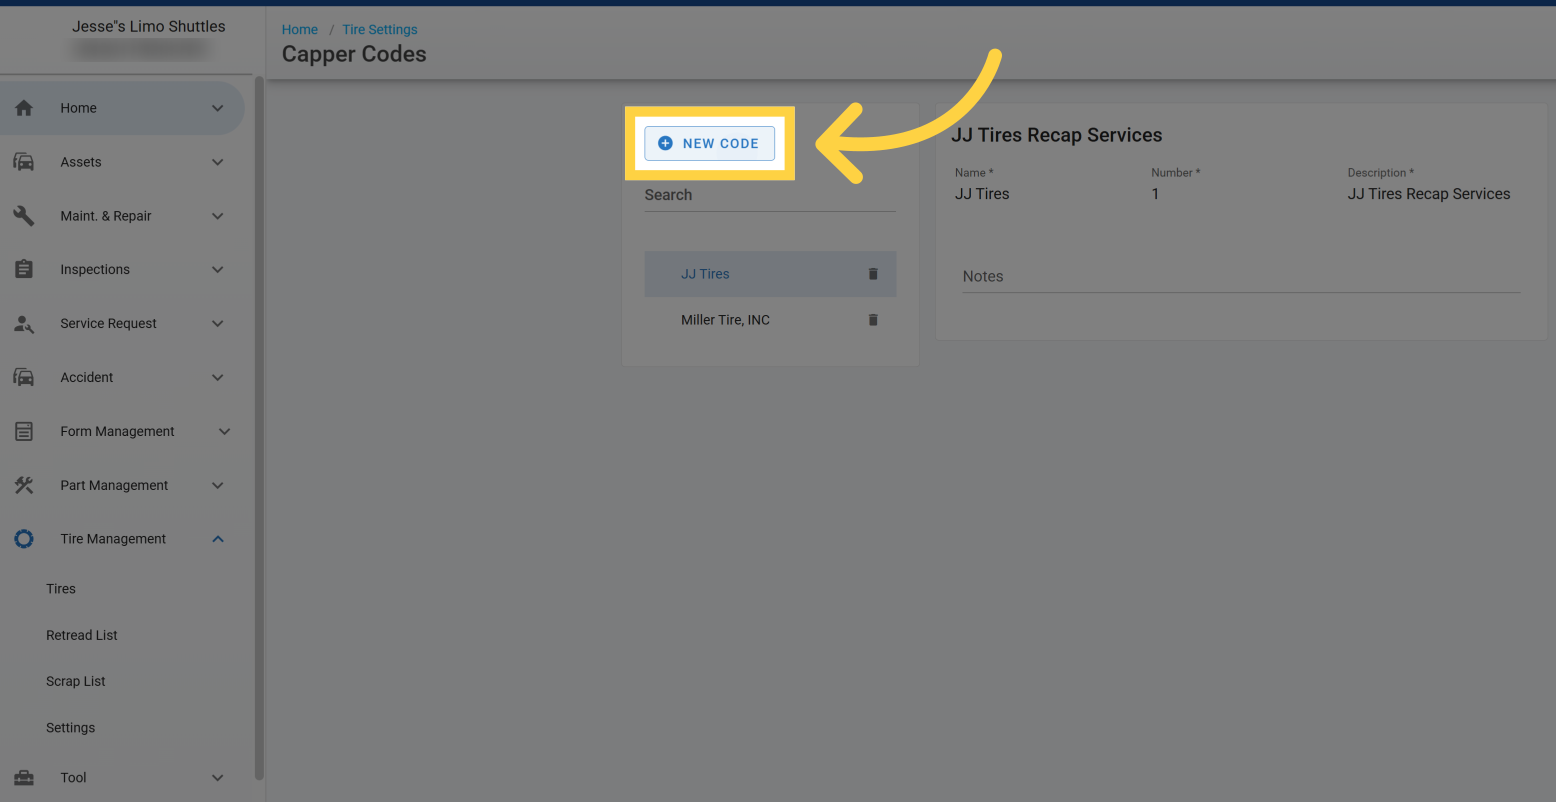This screenshot has width=1556, height=802.
Task: Click the Search input field
Action: [769, 196]
